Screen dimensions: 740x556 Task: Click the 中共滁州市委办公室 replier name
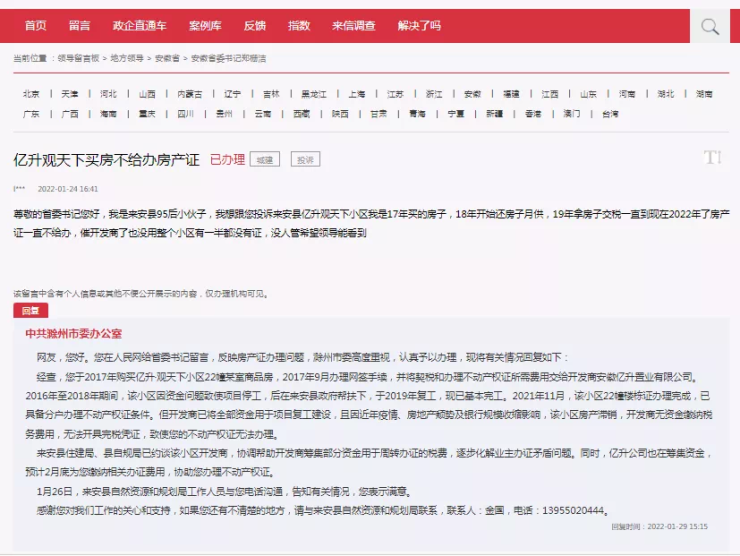(x=74, y=334)
